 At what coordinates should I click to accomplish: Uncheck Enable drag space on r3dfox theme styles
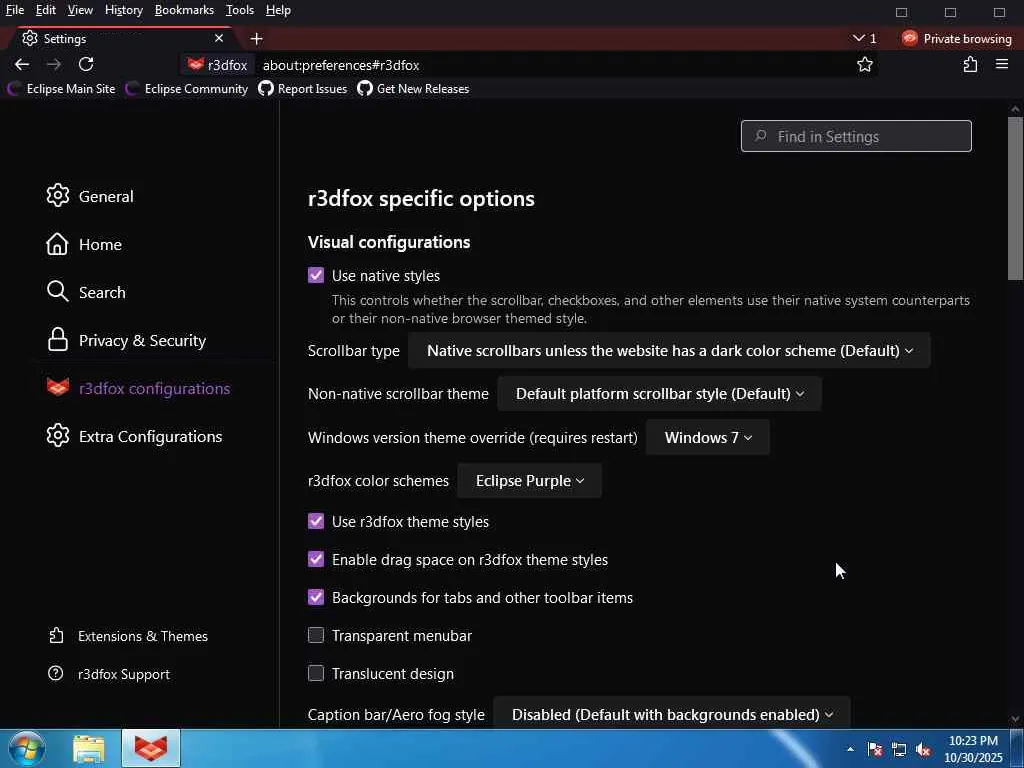coord(316,559)
